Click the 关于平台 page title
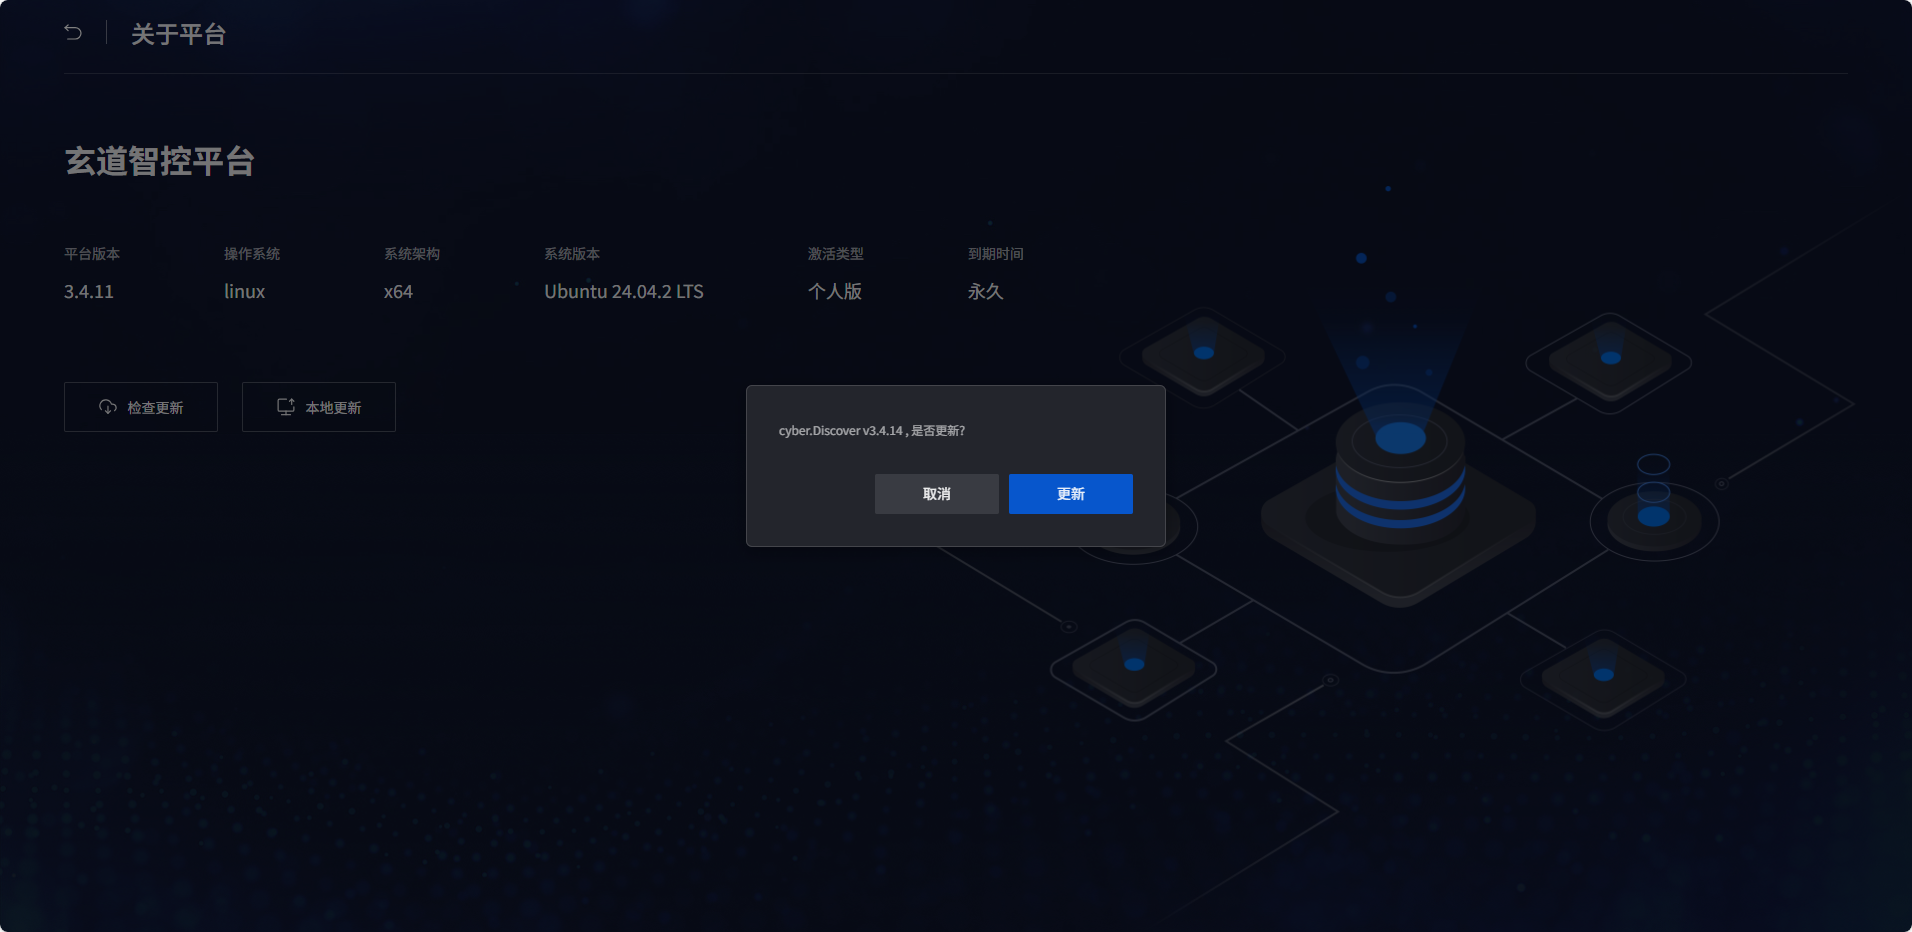This screenshot has height=932, width=1912. click(x=178, y=35)
